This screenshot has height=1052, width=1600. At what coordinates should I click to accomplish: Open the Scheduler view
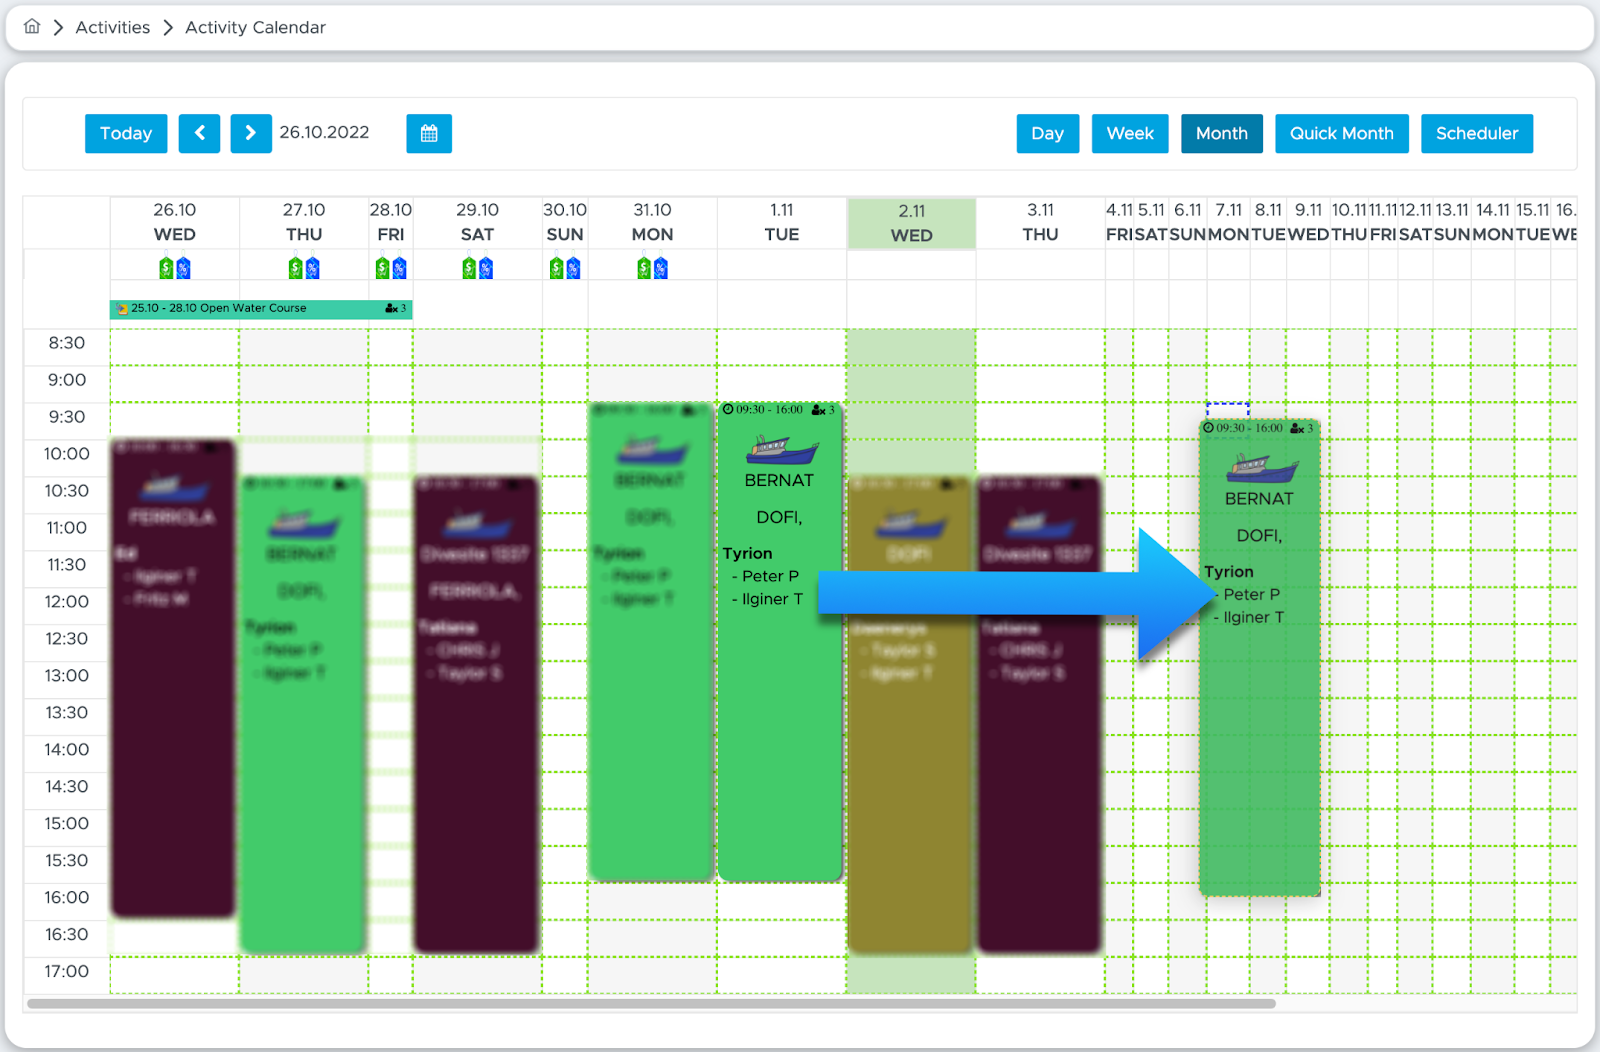point(1477,133)
